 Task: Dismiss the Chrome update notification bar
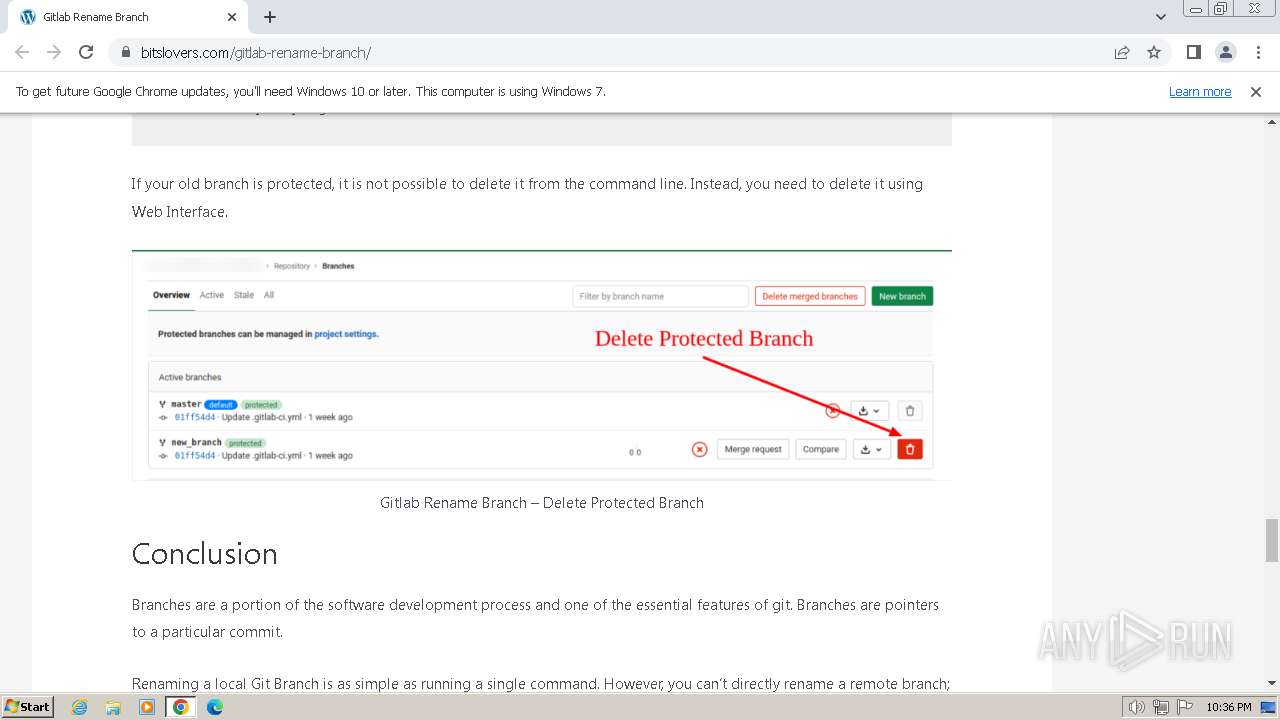[1256, 91]
